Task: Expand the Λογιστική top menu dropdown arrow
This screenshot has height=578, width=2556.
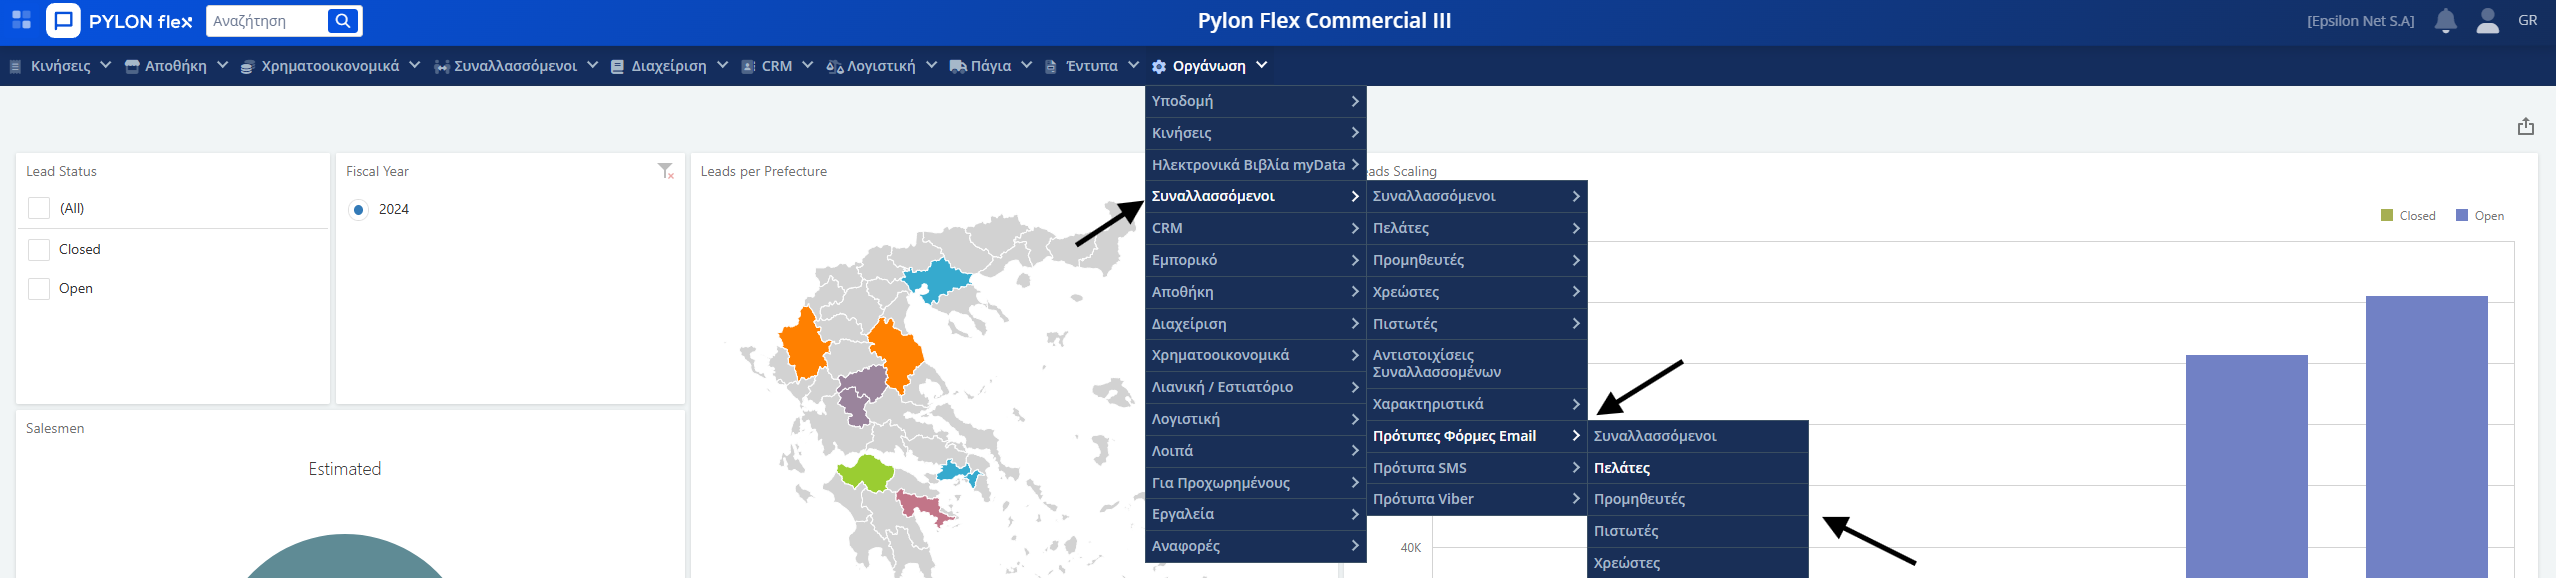Action: (x=931, y=65)
